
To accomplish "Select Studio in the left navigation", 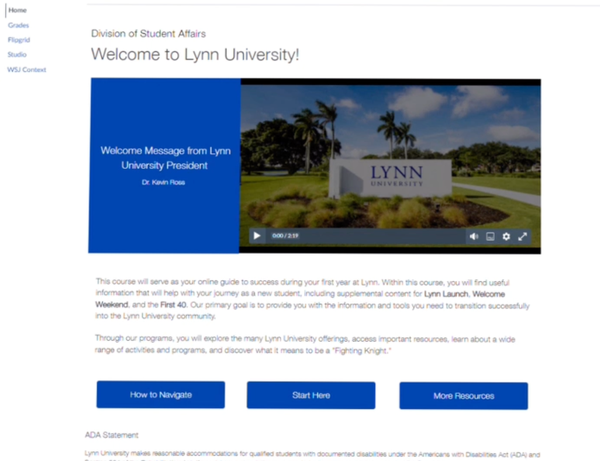I will (x=17, y=54).
